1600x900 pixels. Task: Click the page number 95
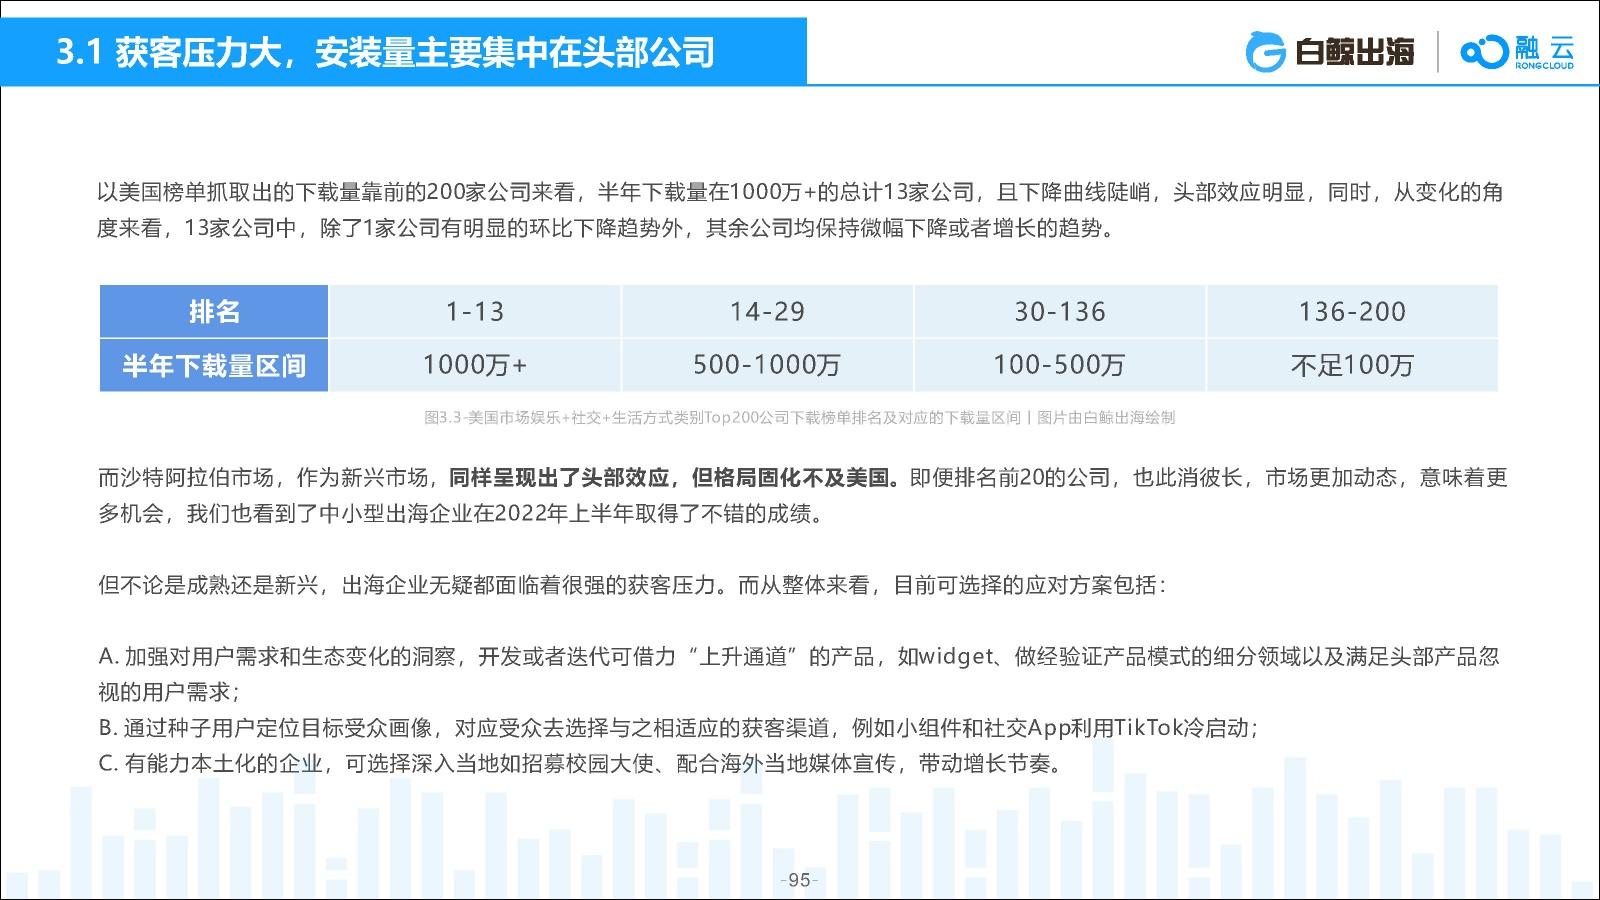click(x=799, y=880)
